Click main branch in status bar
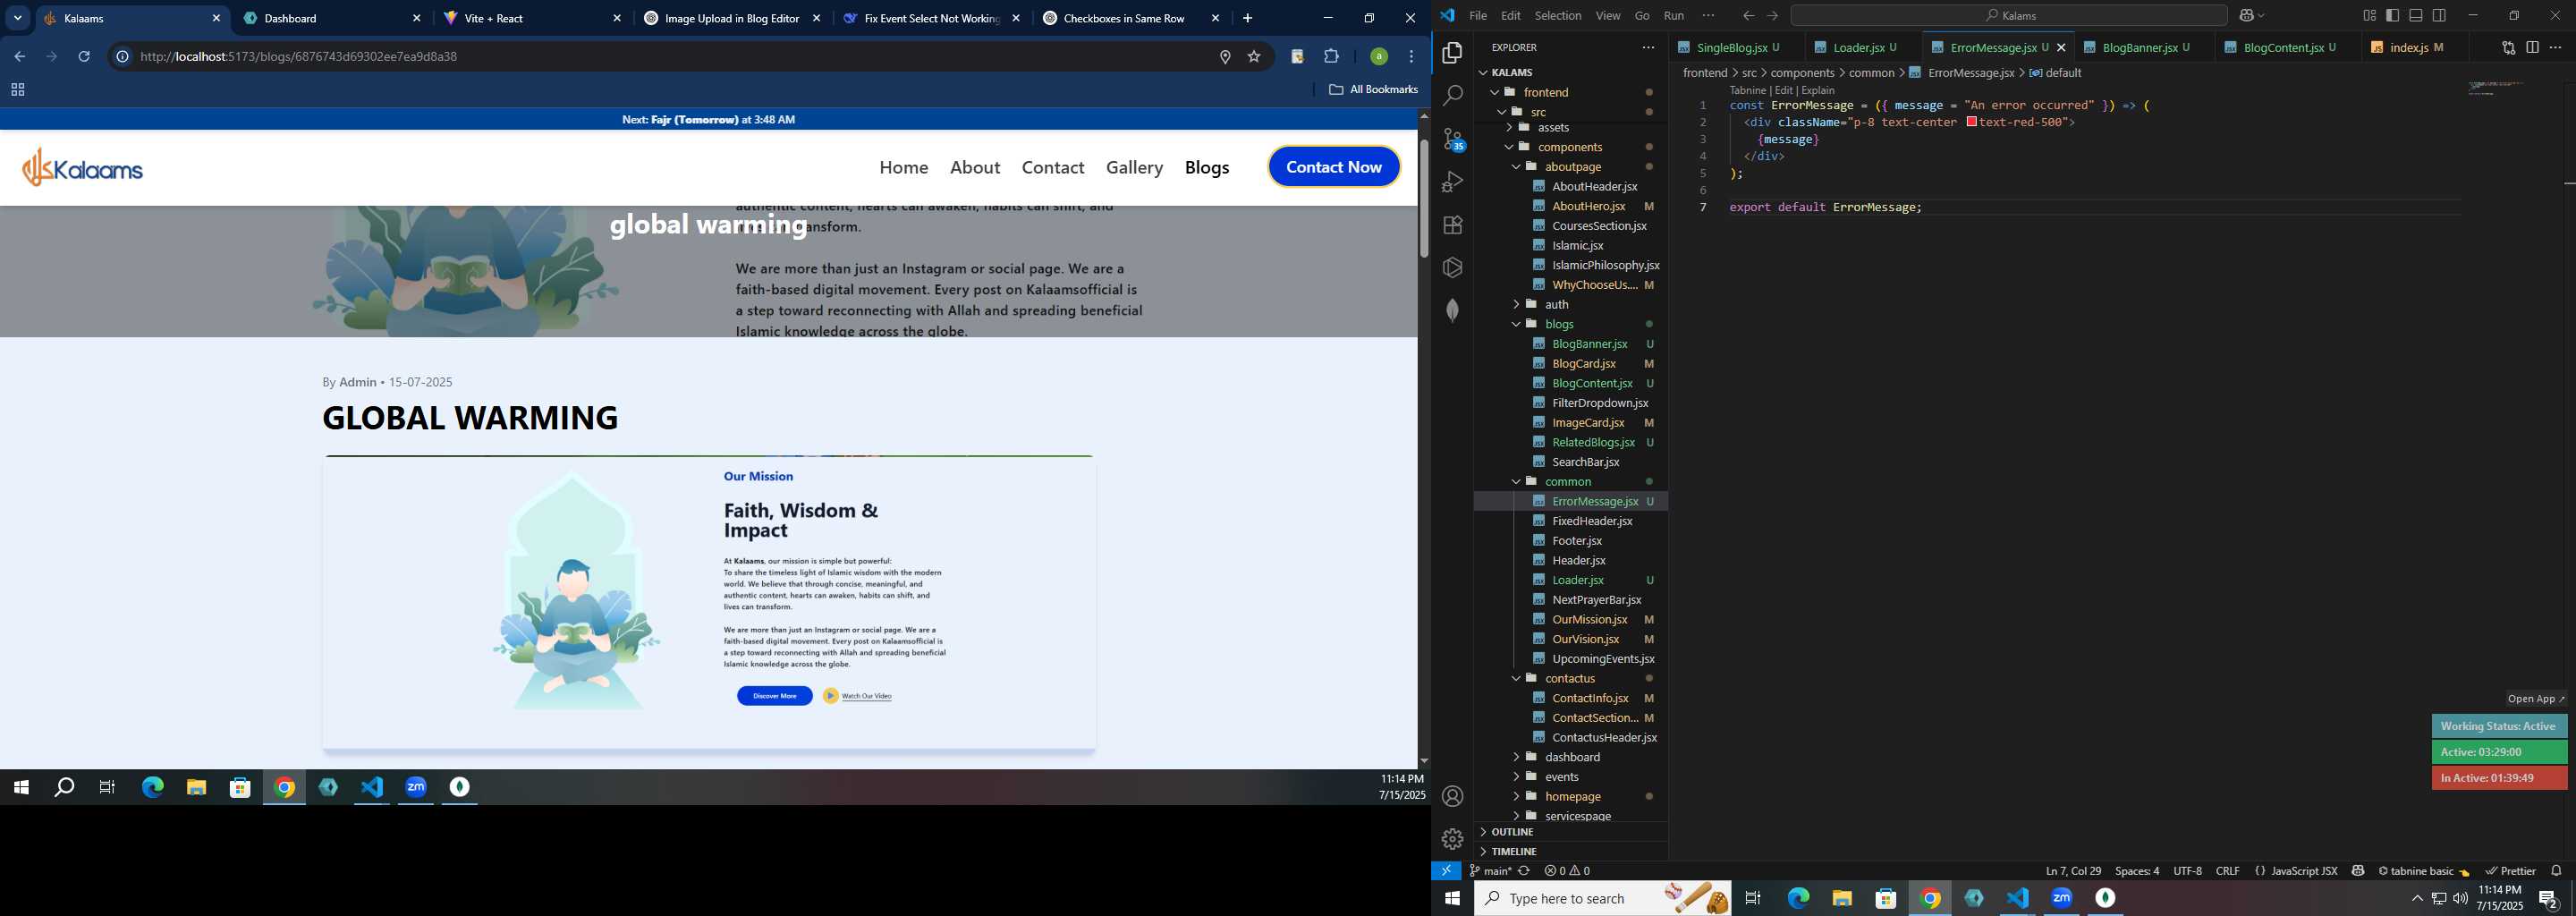2576x916 pixels. click(1490, 871)
